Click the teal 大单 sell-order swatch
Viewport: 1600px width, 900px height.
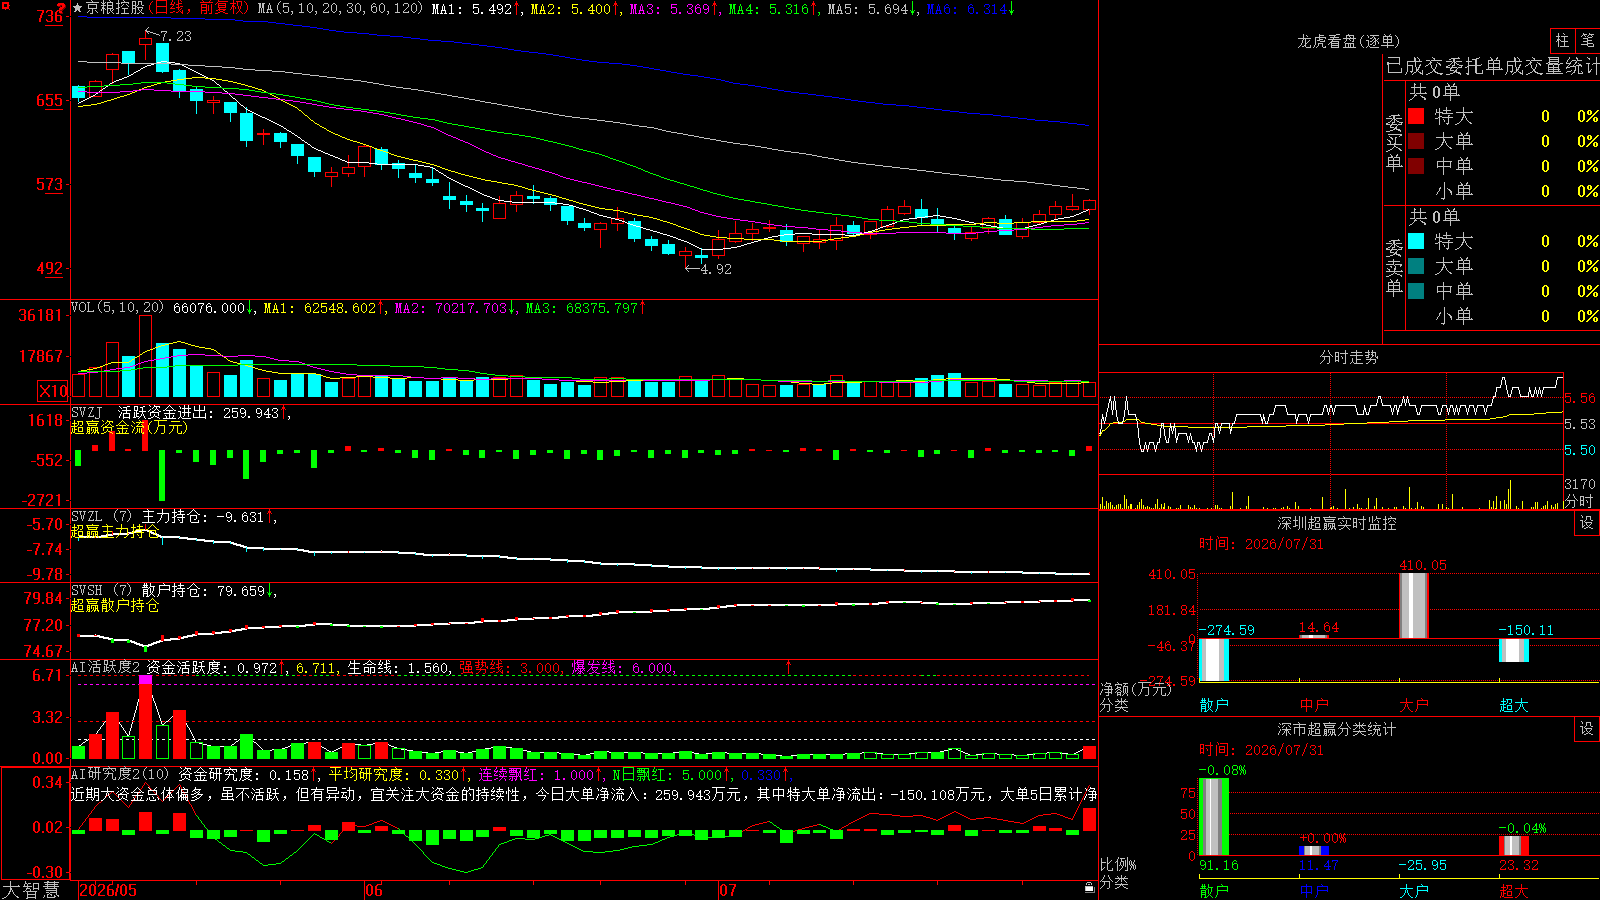(x=1416, y=266)
